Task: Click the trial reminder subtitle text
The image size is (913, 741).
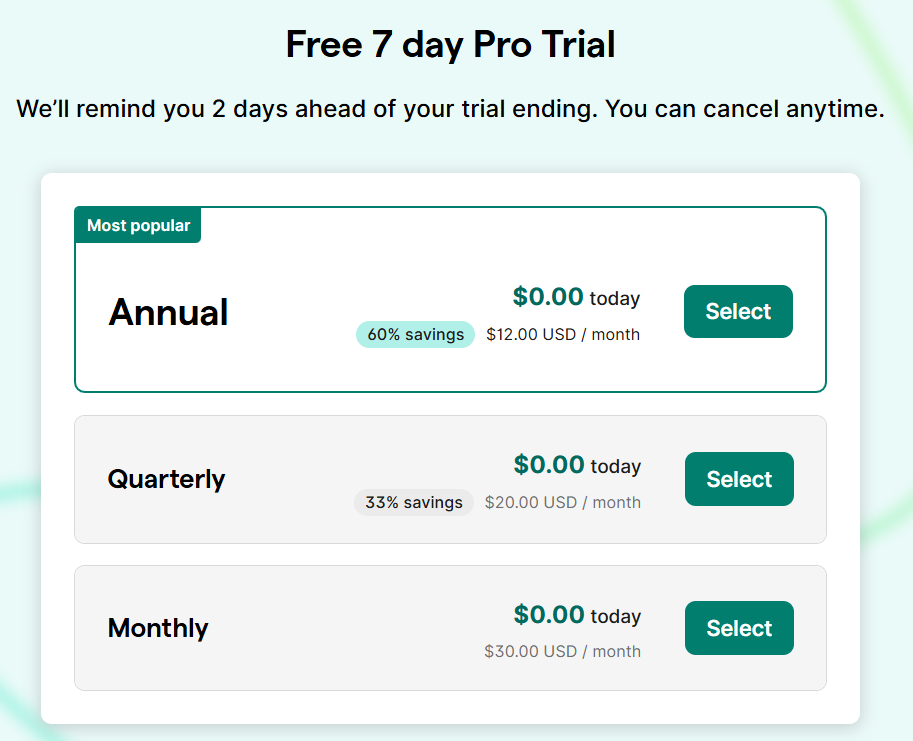Action: pyautogui.click(x=449, y=109)
